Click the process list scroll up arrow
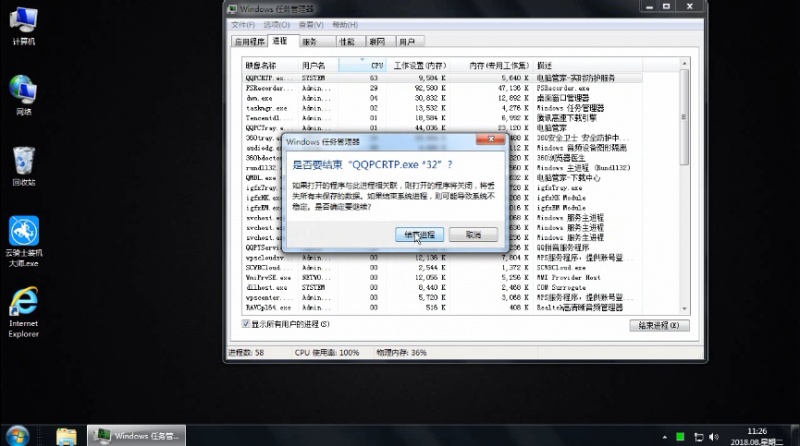The height and width of the screenshot is (446, 800). click(684, 63)
